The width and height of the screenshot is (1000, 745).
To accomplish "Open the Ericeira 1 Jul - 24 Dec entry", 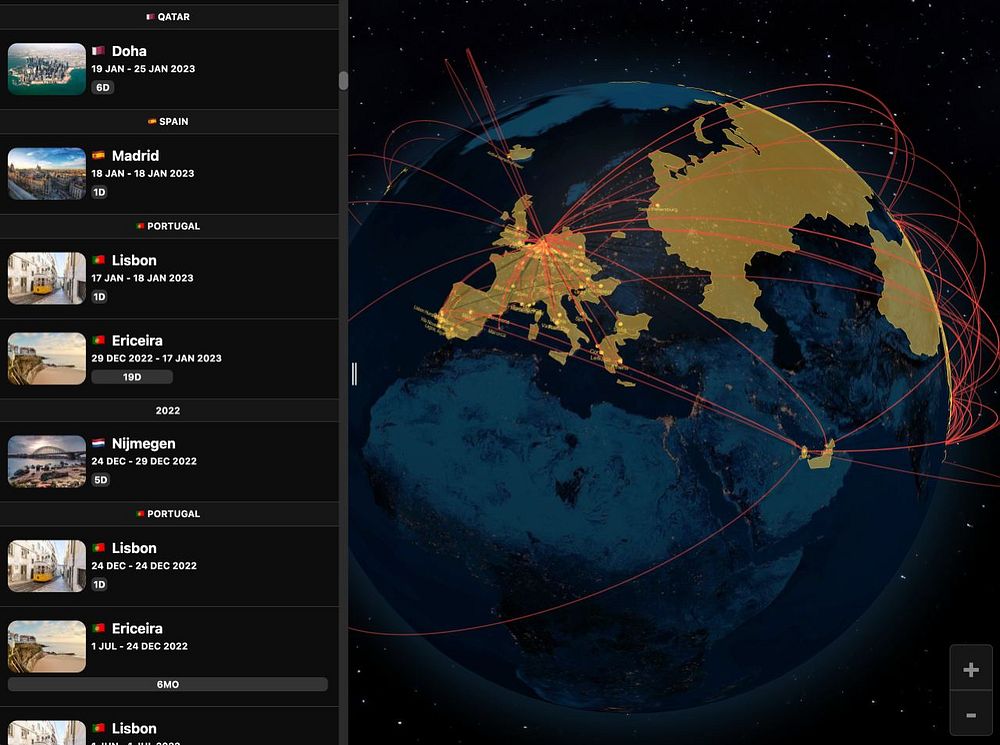I will [169, 656].
